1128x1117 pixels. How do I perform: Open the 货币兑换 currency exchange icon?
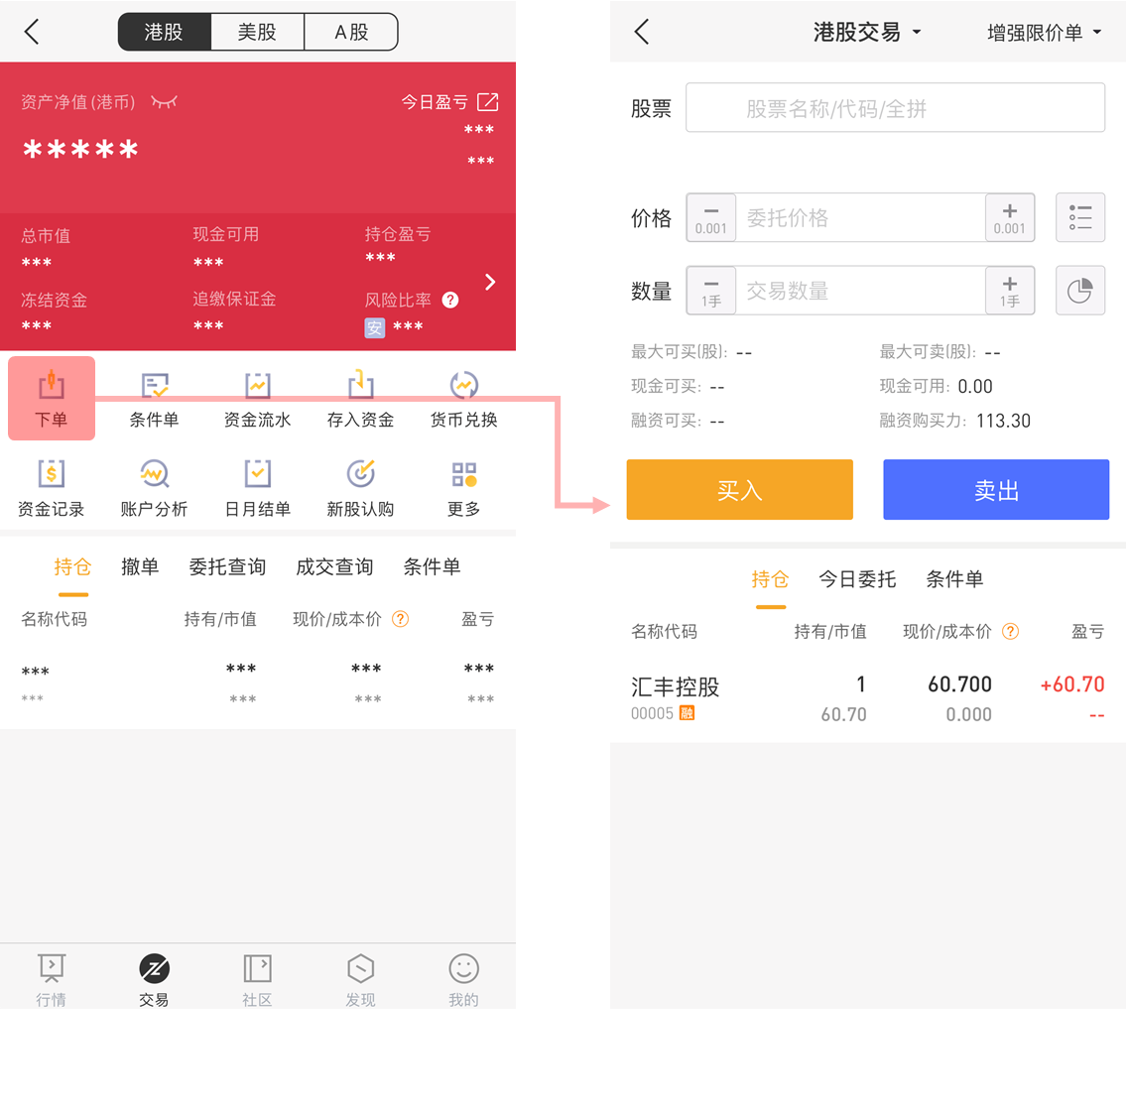[463, 398]
